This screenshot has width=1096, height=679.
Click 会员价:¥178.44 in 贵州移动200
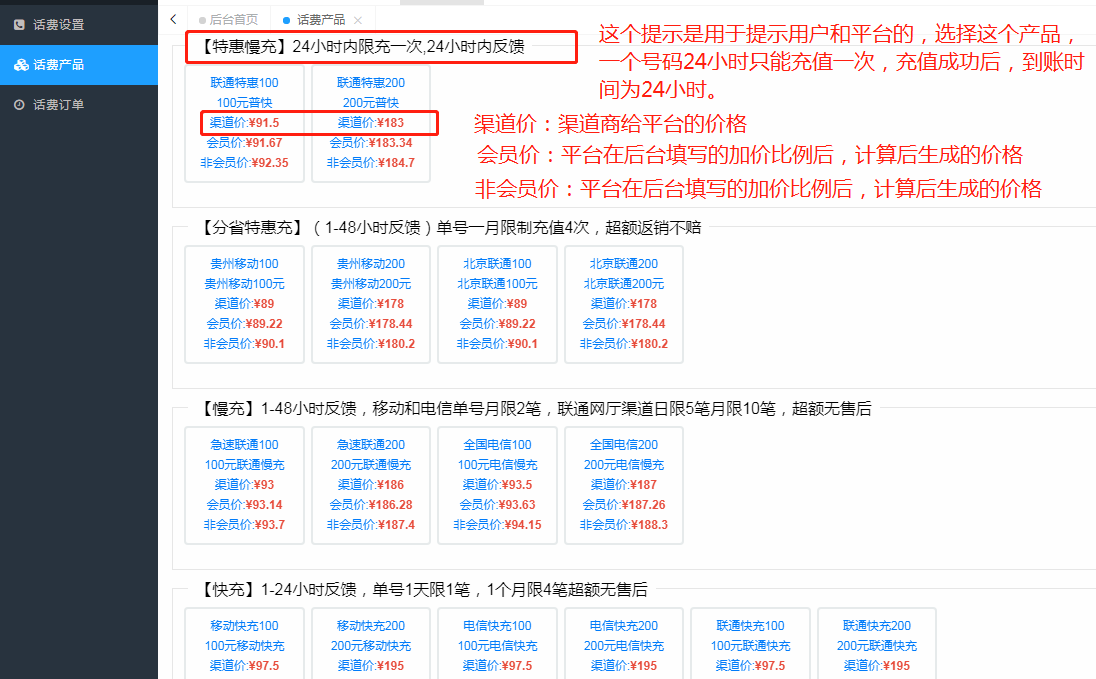[x=370, y=324]
